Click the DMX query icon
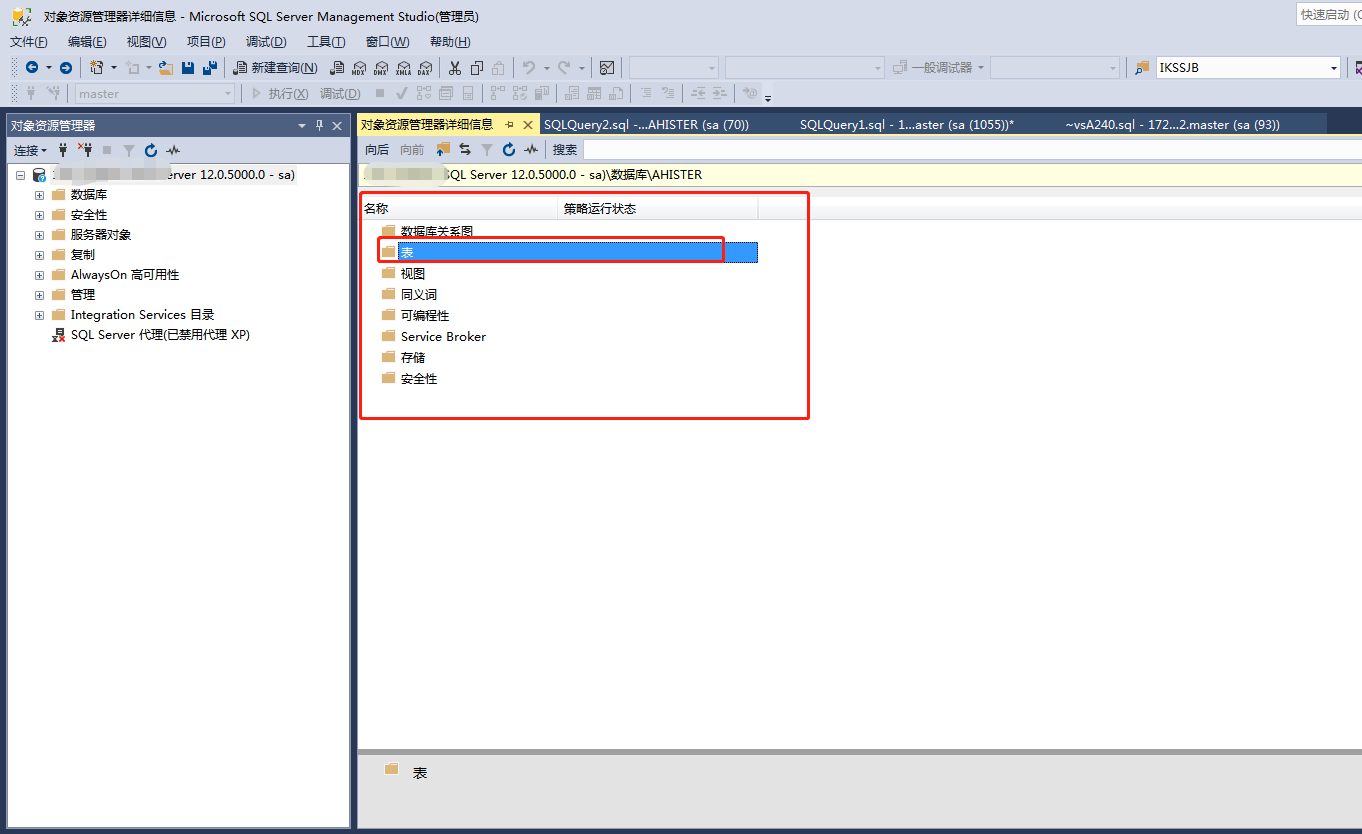The width and height of the screenshot is (1362, 834). [x=381, y=67]
